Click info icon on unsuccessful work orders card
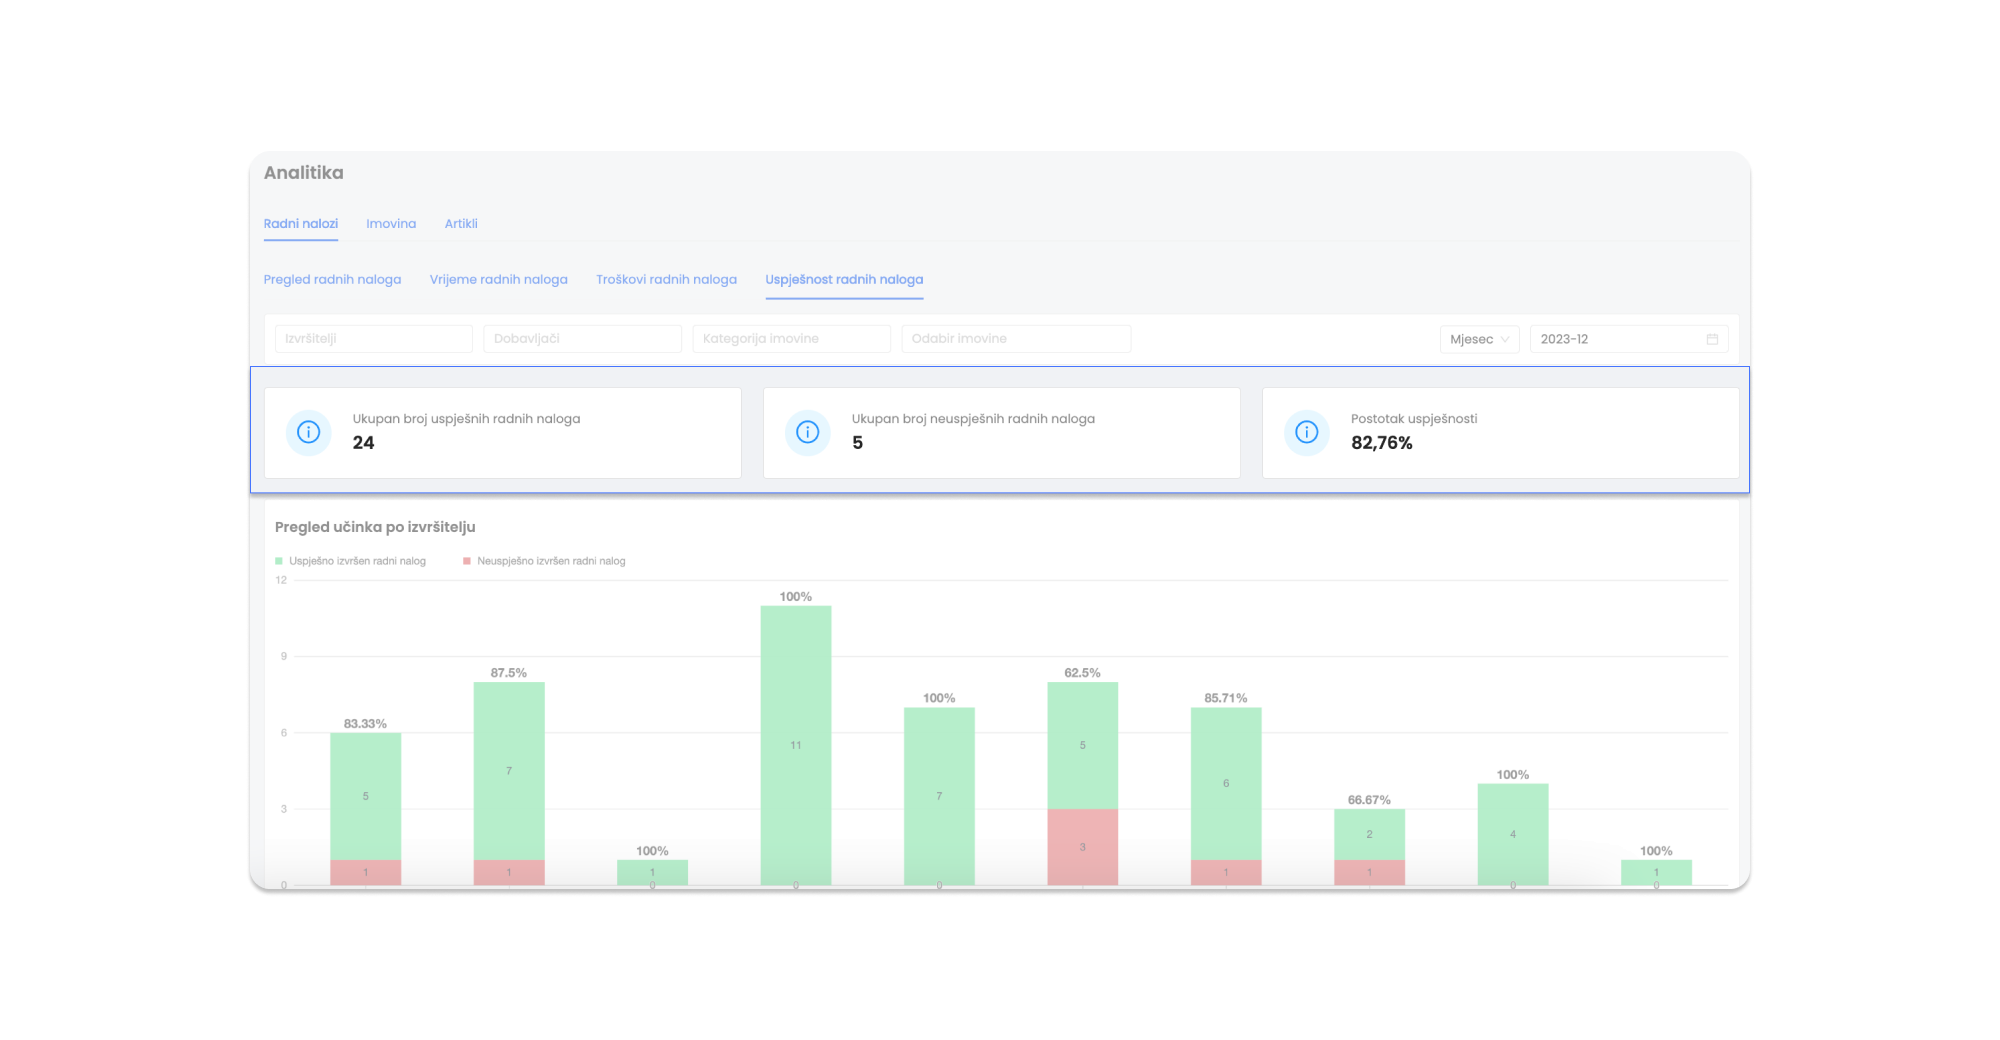Screen dimensions: 2000x1040 [806, 432]
